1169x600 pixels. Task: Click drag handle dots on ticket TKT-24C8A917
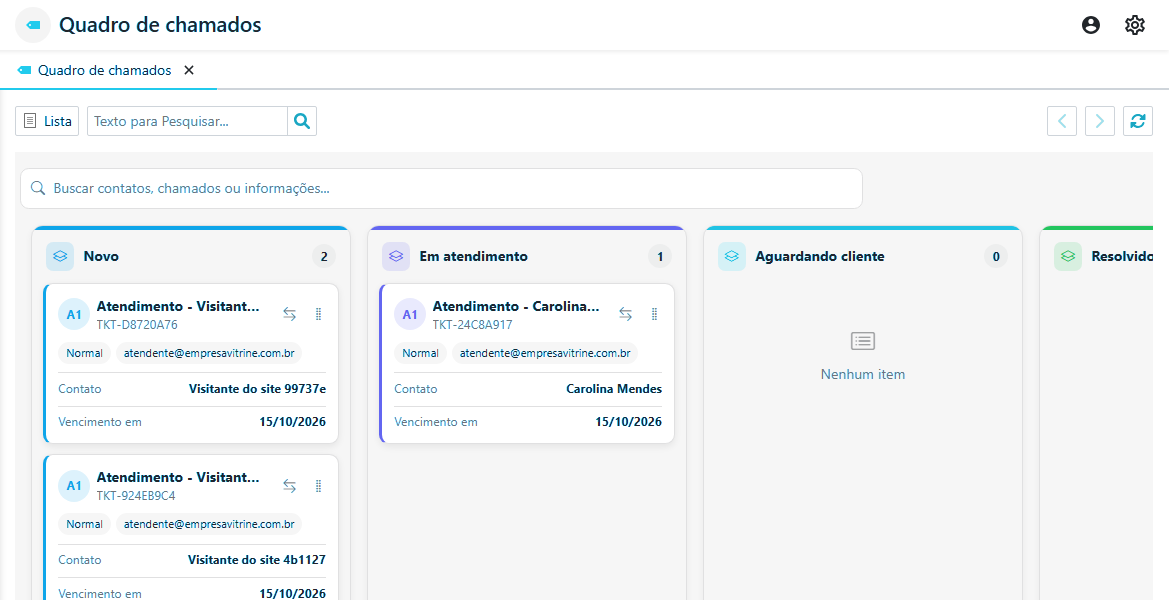pyautogui.click(x=655, y=315)
